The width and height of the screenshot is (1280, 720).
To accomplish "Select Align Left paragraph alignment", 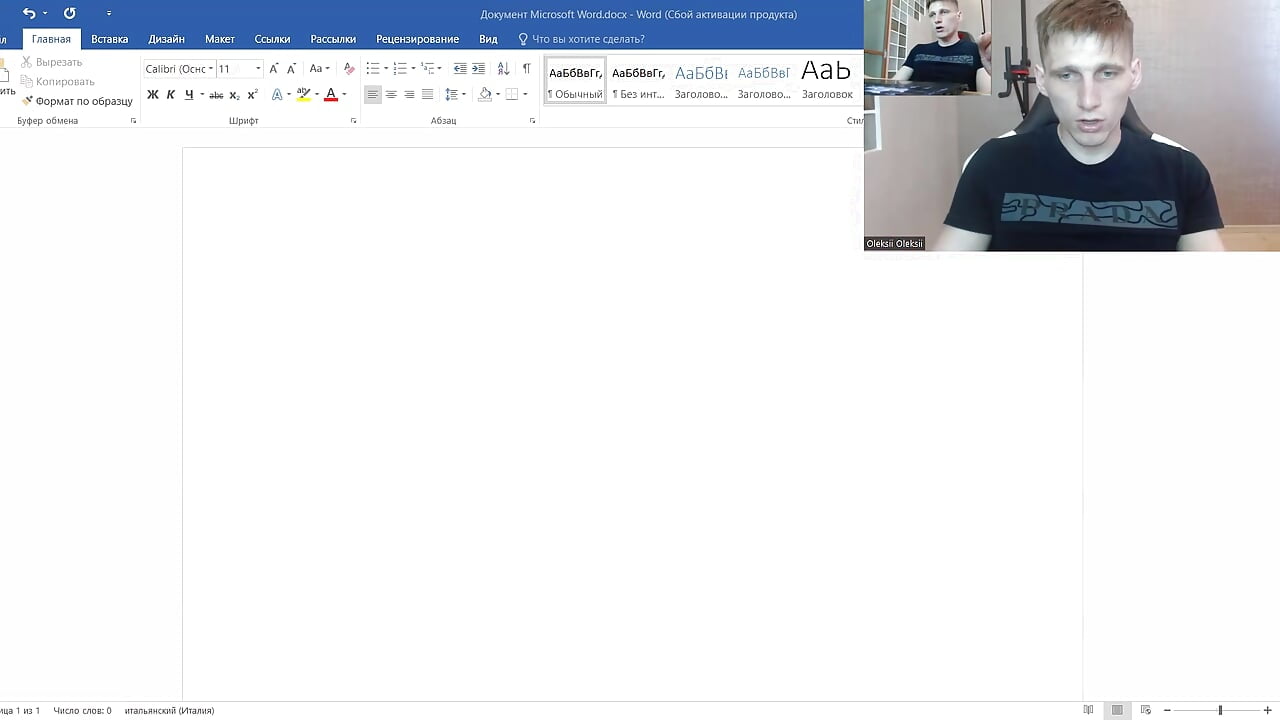I will coord(373,95).
